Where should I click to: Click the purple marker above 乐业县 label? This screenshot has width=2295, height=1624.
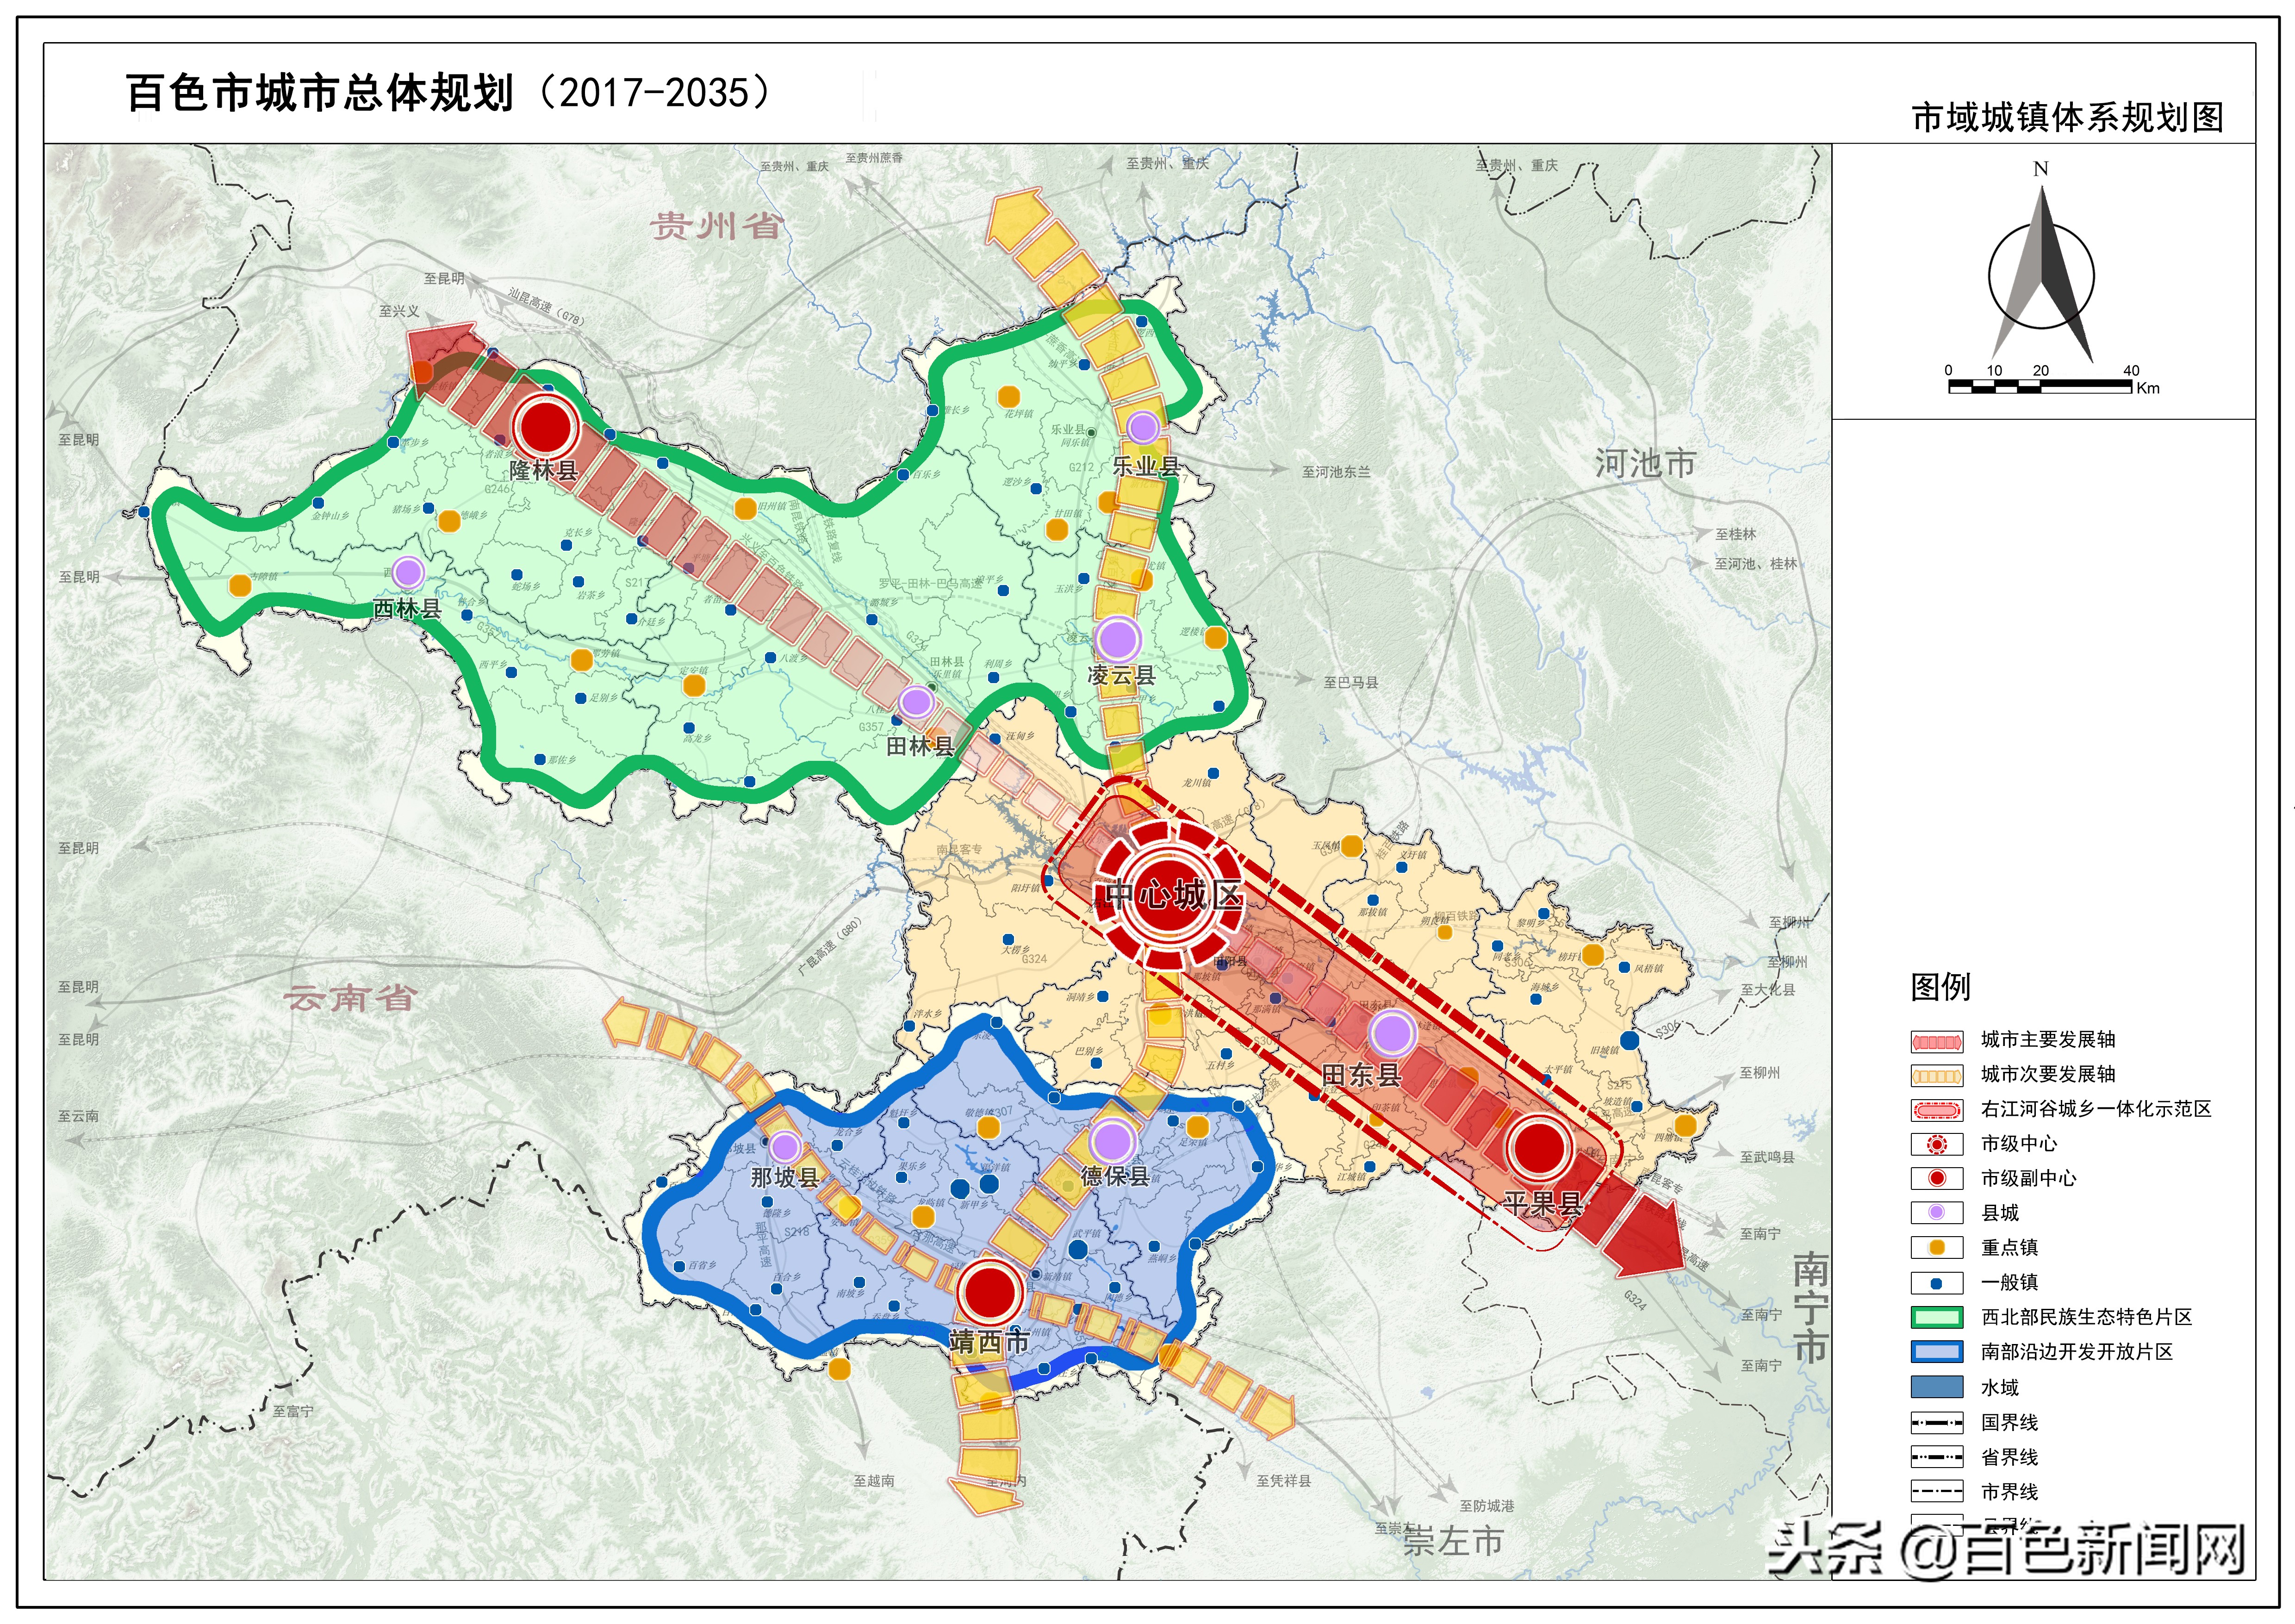(x=1142, y=428)
